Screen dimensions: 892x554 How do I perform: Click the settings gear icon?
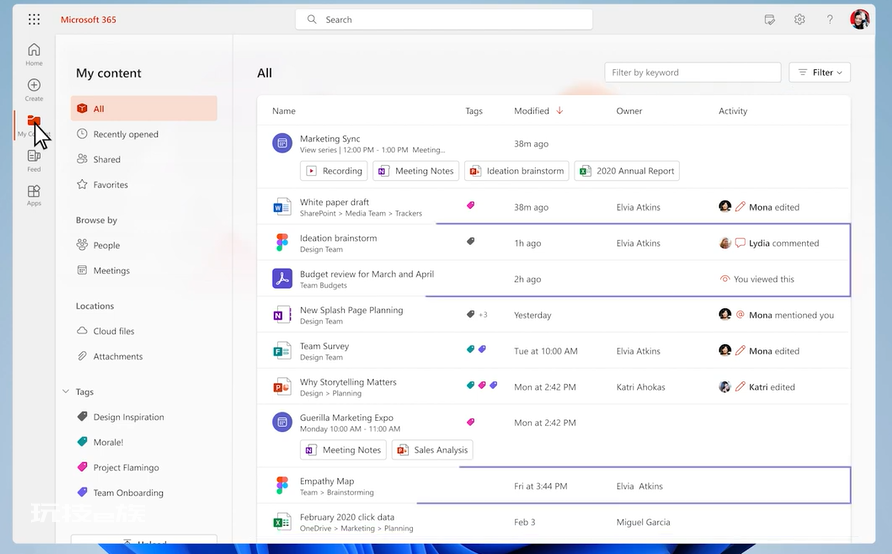click(799, 19)
